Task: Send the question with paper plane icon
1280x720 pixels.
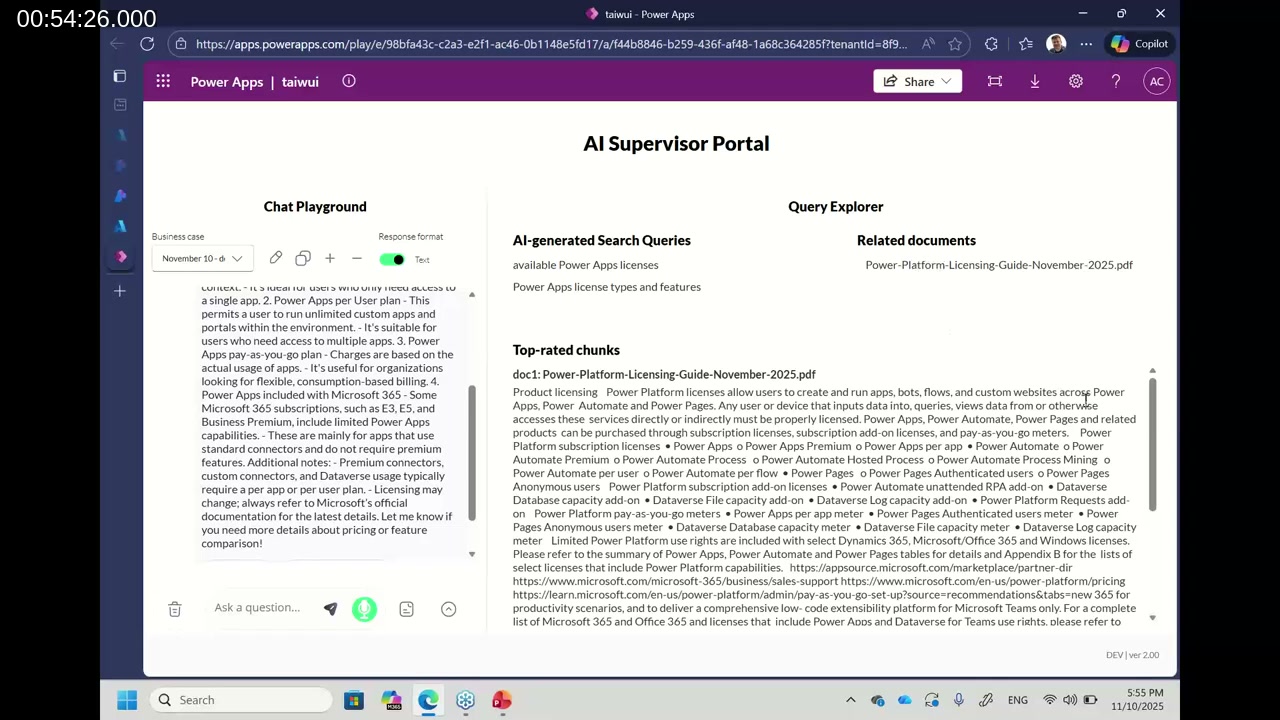Action: pyautogui.click(x=330, y=609)
